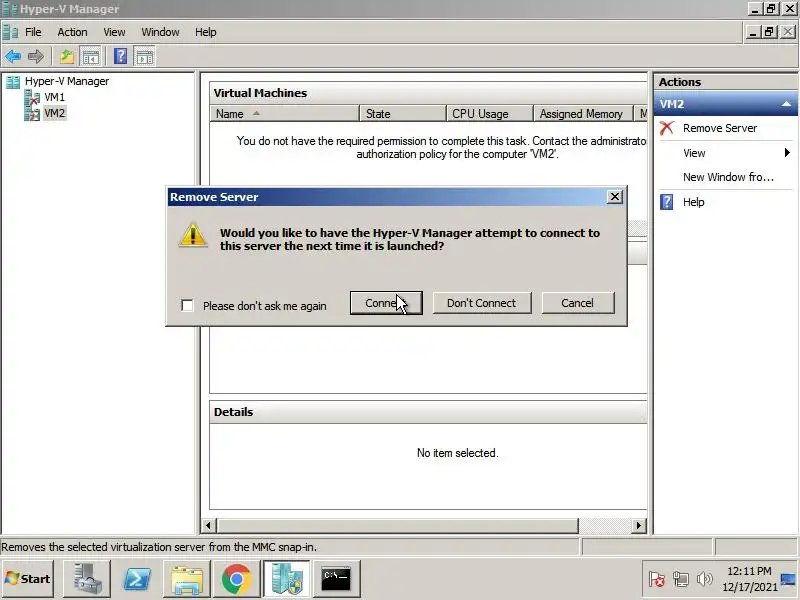This screenshot has height=600, width=800.
Task: Click the Actions pane title
Action: (680, 82)
